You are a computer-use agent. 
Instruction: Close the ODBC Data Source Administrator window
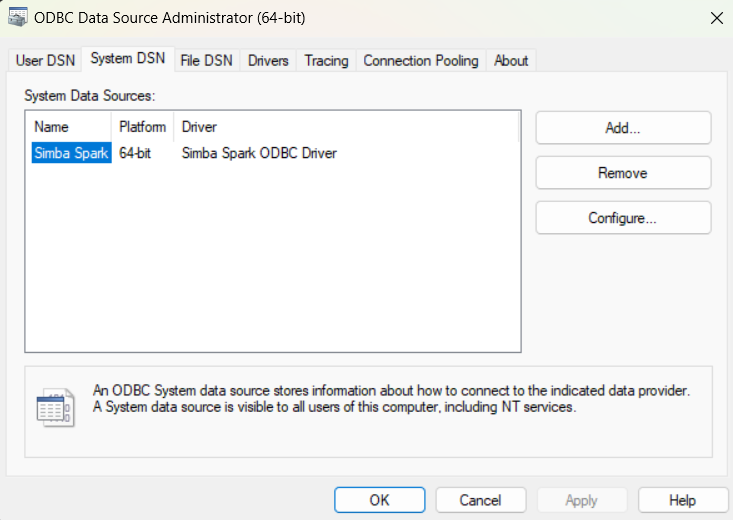pos(715,18)
